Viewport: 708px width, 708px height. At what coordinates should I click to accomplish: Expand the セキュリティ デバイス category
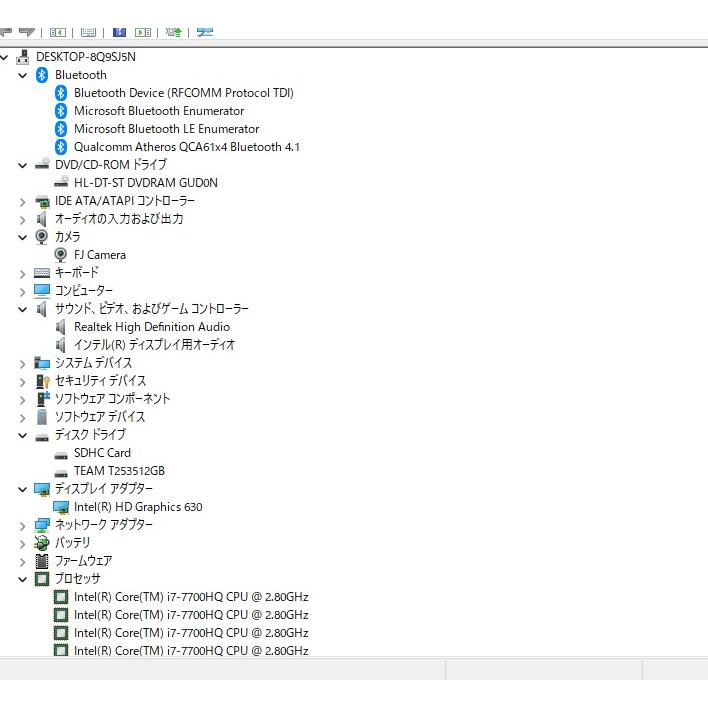23,382
